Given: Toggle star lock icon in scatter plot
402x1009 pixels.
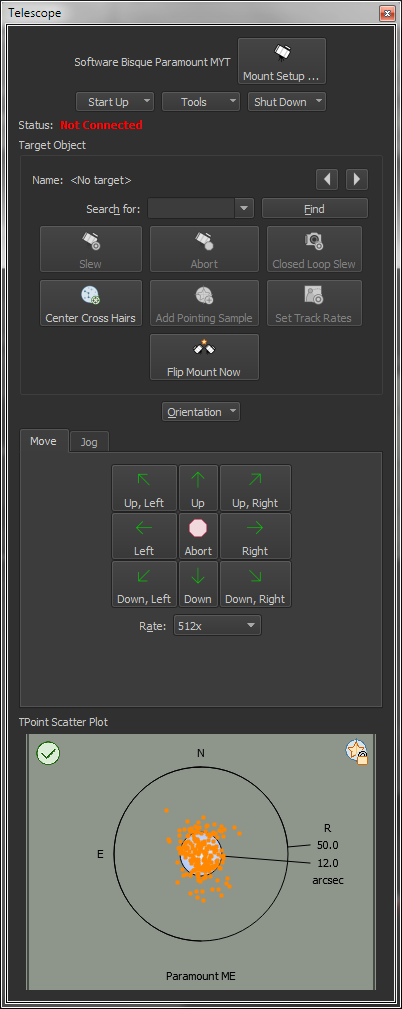Looking at the screenshot, I should 356,752.
